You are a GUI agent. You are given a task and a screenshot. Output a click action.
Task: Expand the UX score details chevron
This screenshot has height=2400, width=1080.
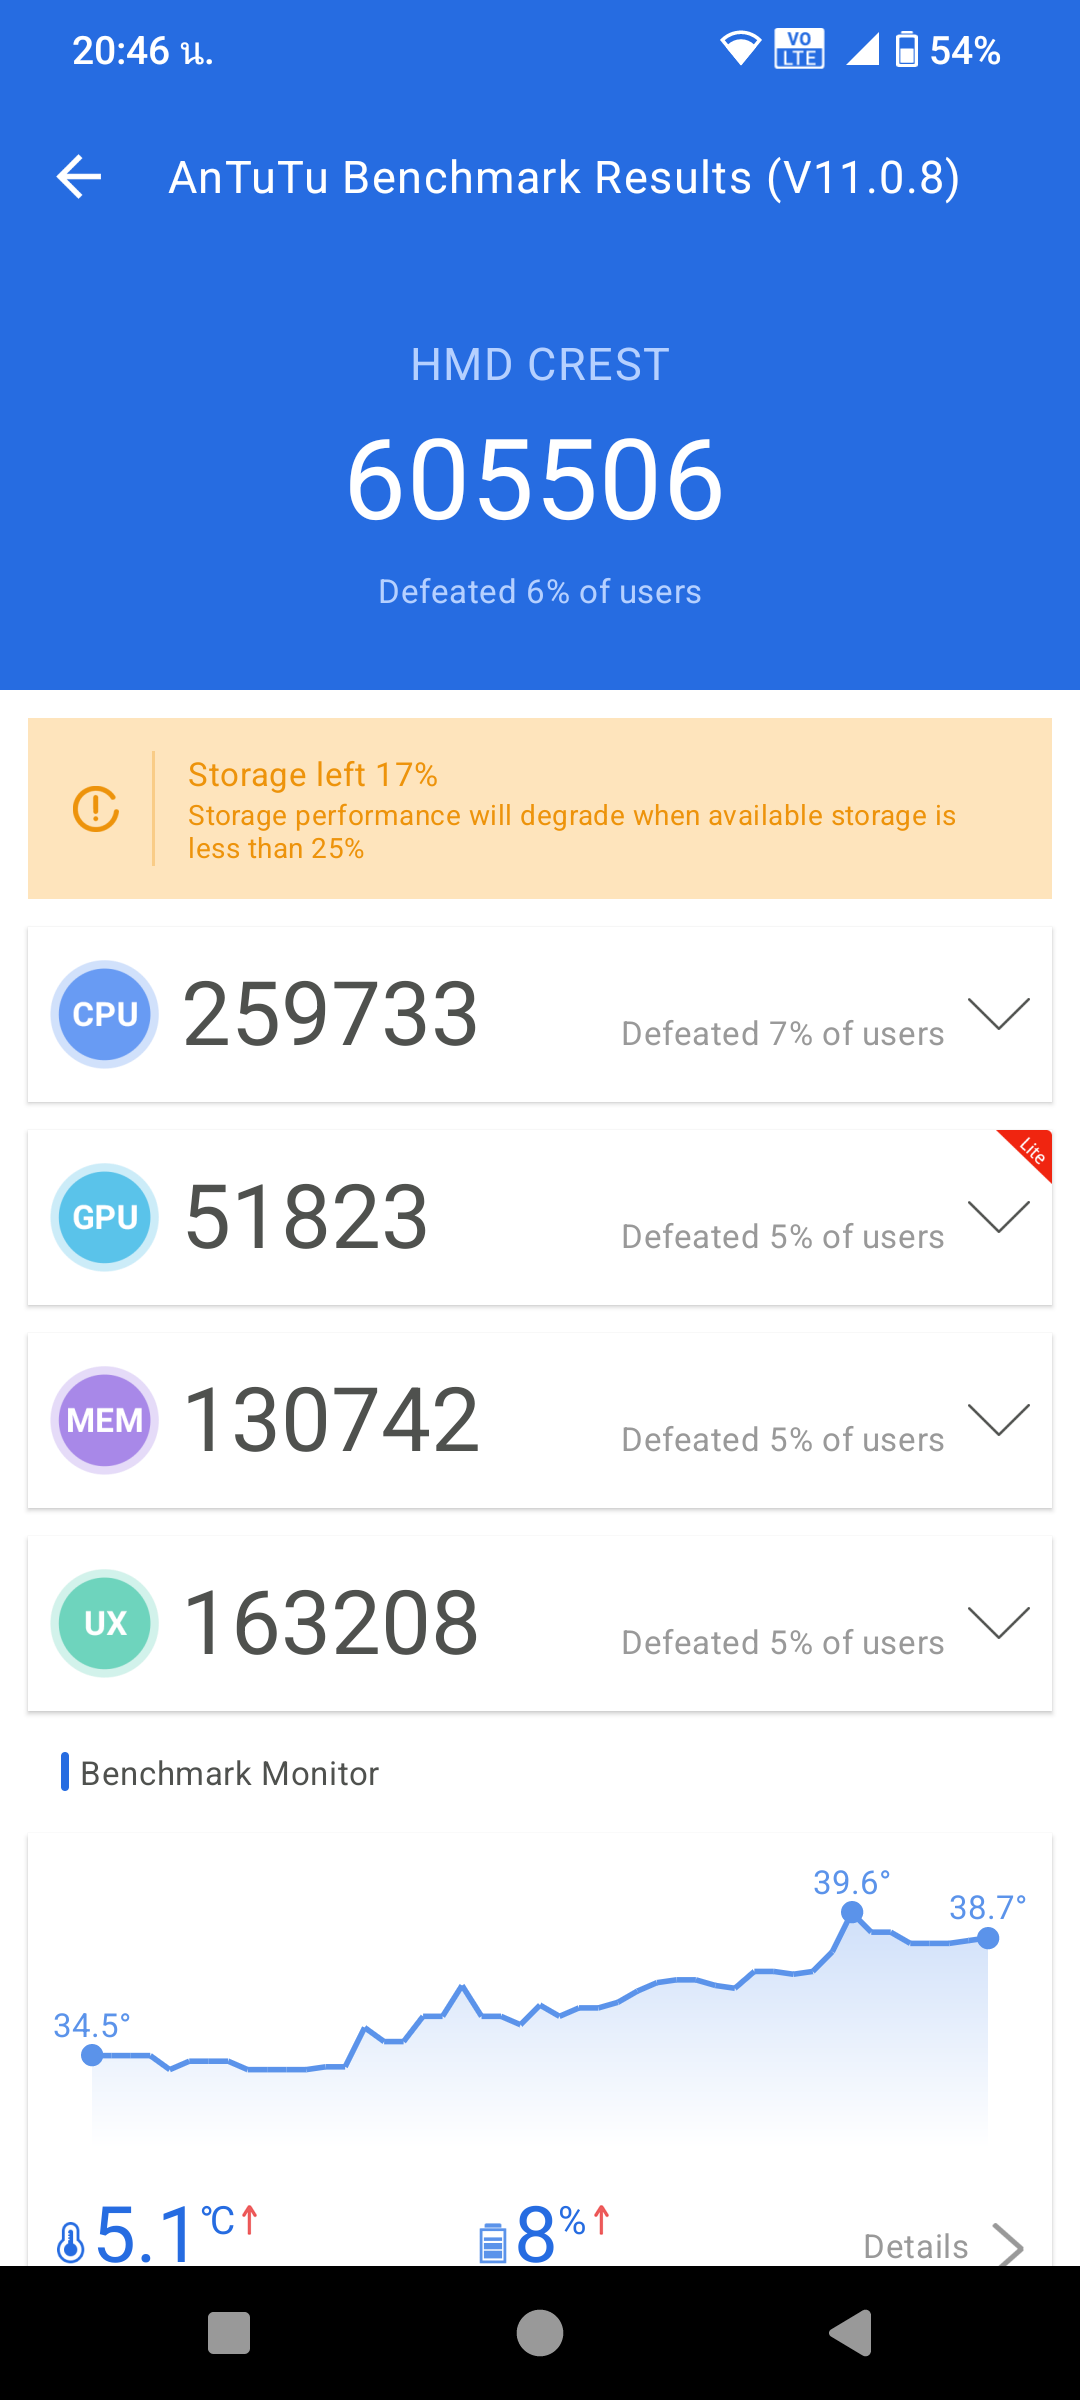coord(998,1623)
